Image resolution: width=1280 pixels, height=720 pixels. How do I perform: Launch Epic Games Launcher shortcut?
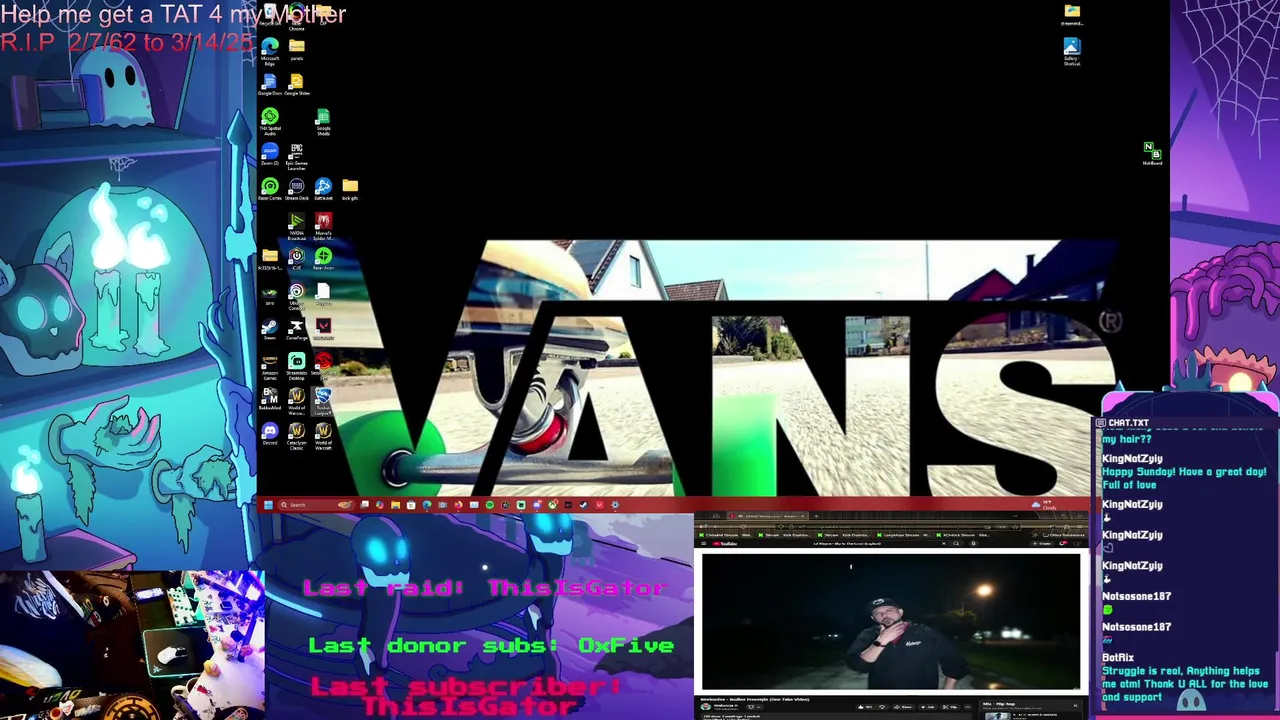pos(297,155)
